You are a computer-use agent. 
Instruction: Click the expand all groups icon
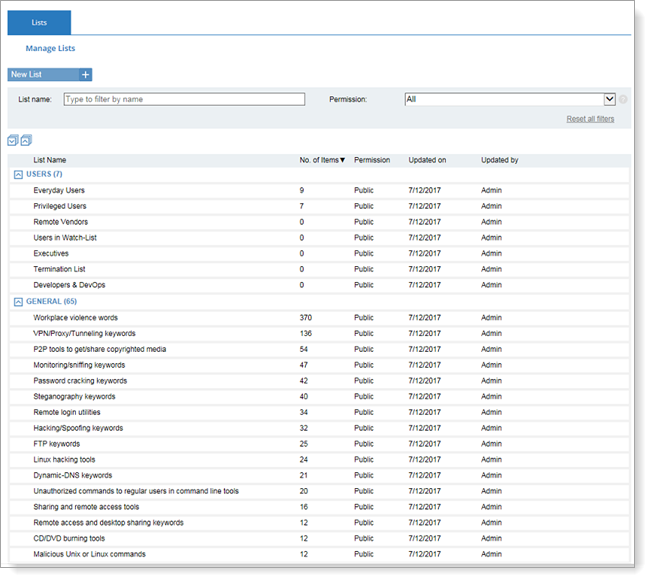[13, 141]
